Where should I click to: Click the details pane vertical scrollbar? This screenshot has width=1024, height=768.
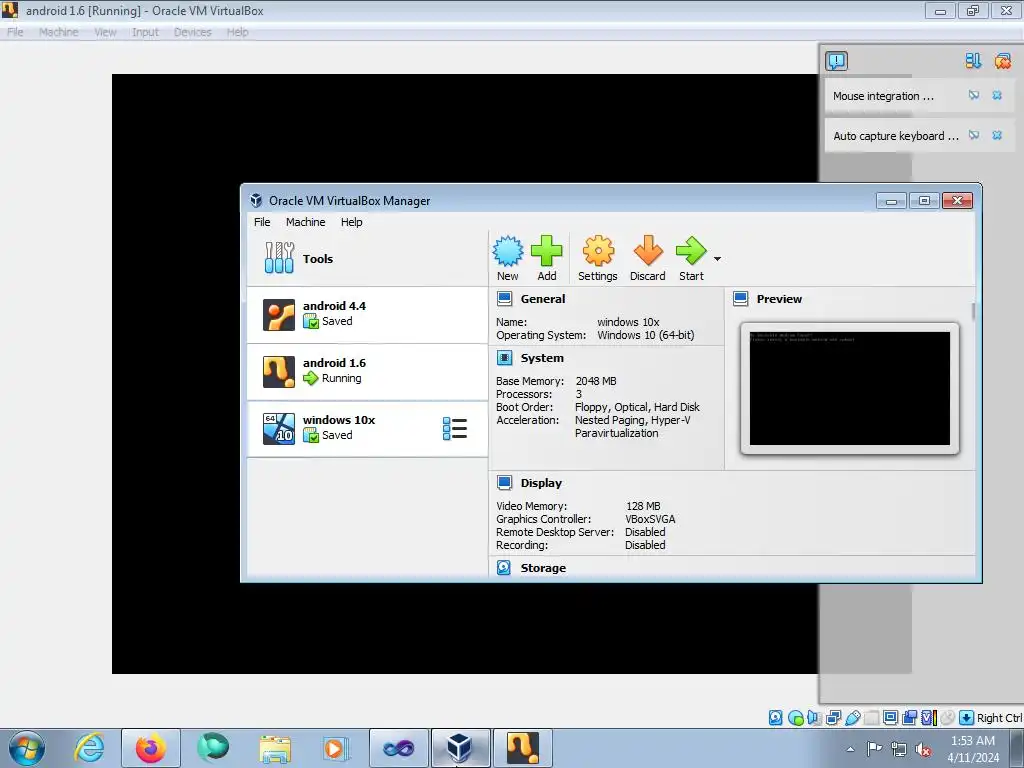tap(973, 312)
